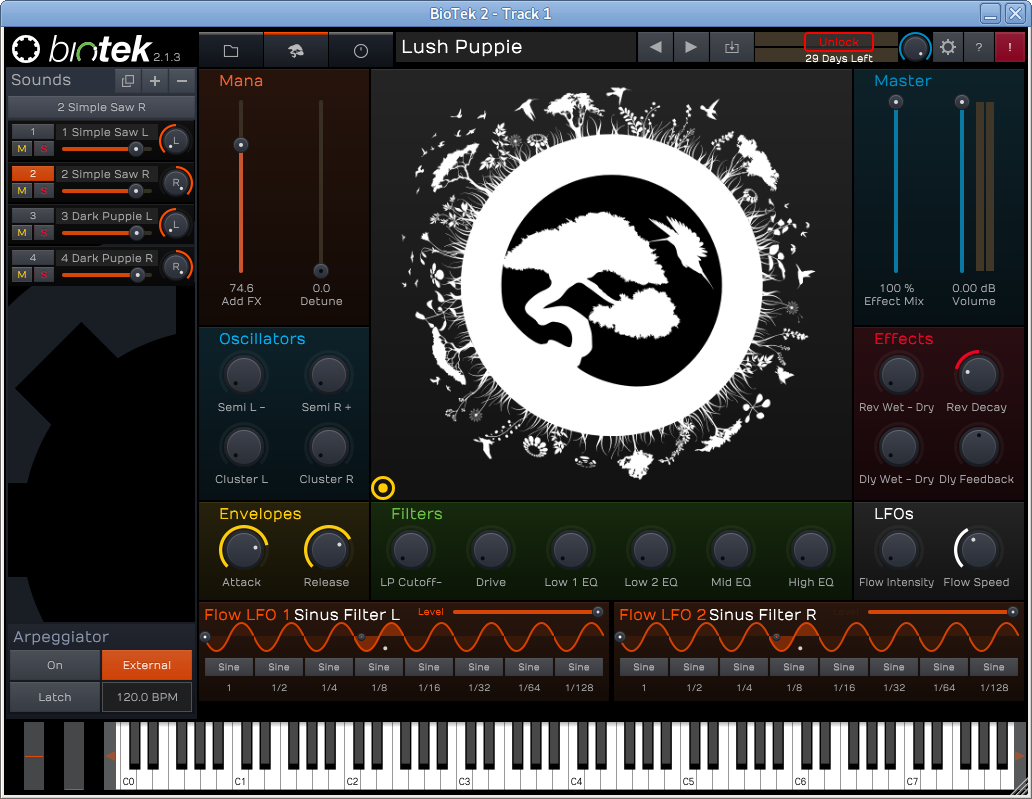Solo sound 3 Dark Puppie L
This screenshot has height=799, width=1032.
click(x=43, y=233)
